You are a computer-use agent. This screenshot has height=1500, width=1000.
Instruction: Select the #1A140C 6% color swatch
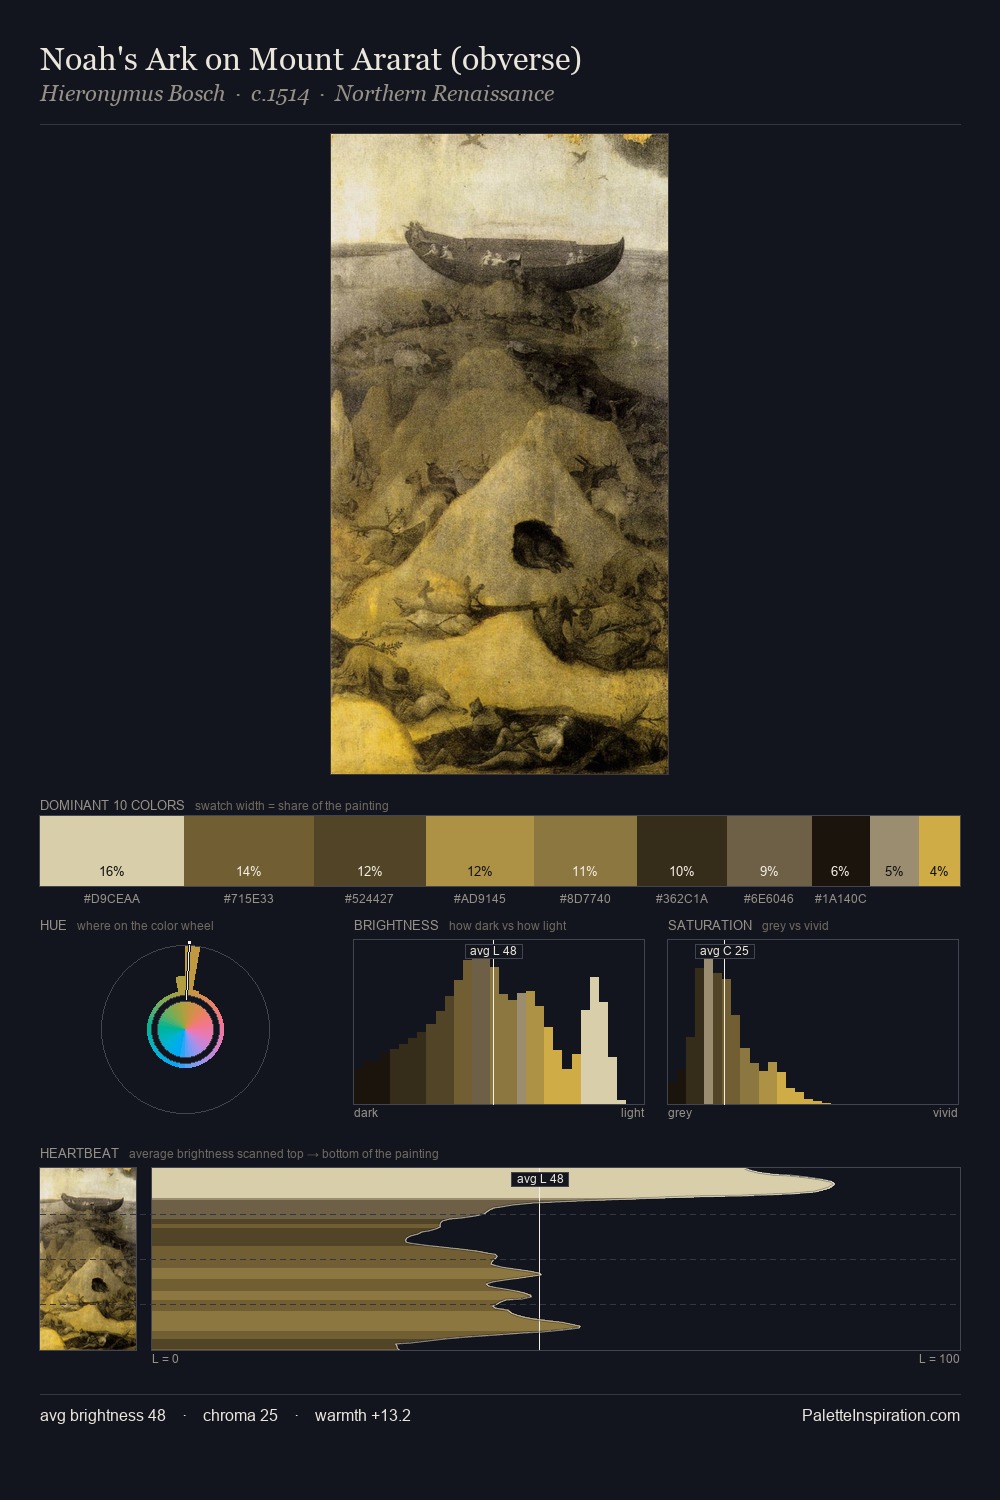click(x=841, y=851)
